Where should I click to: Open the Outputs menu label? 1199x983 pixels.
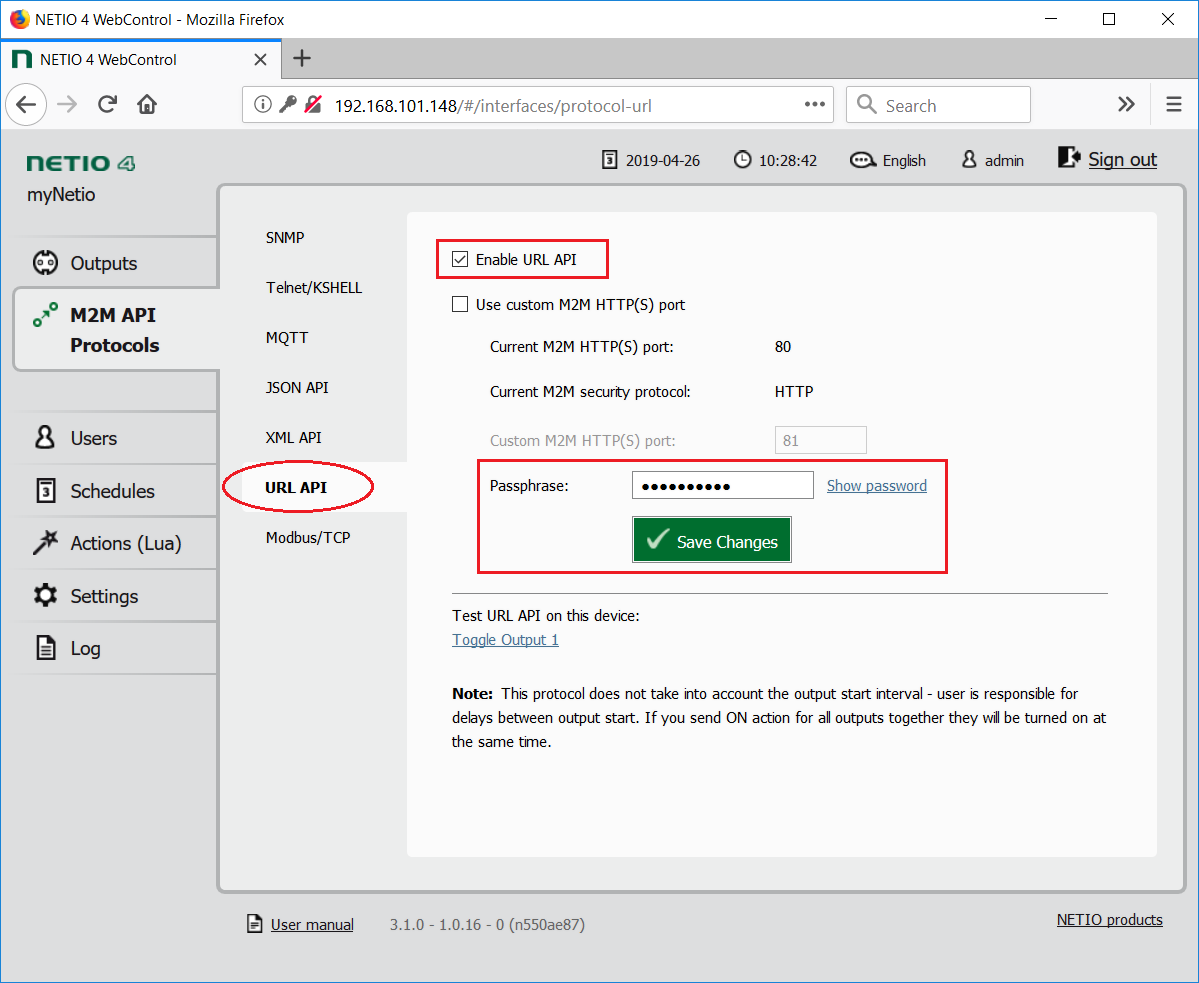point(104,263)
